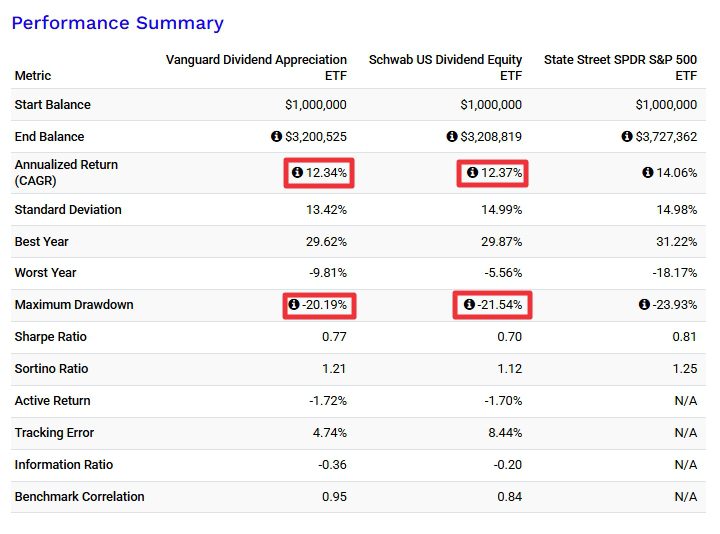Select the Sharpe Ratio row label
The height and width of the screenshot is (534, 720).
(51, 337)
